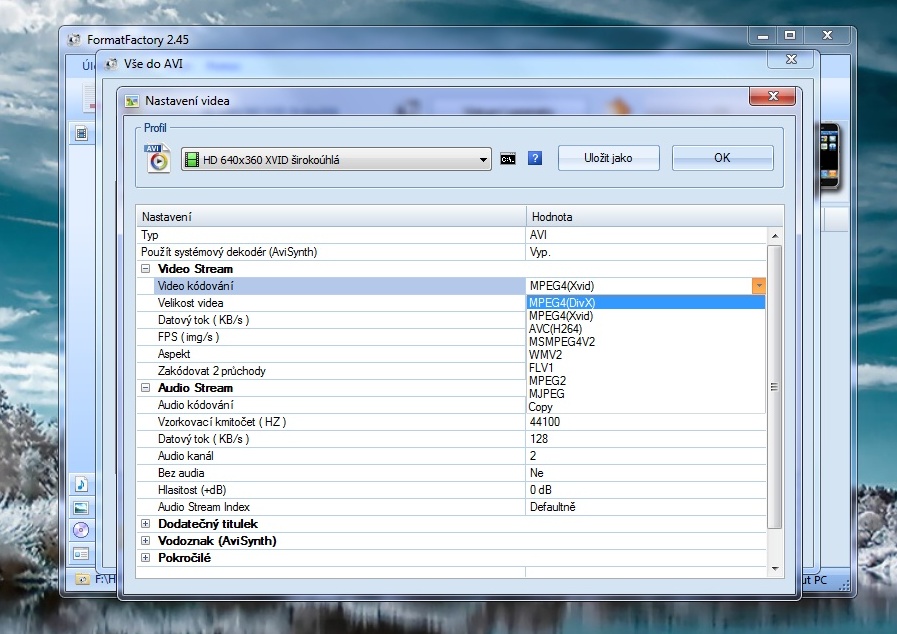Open the picture category icon in sidebar
The height and width of the screenshot is (634, 897).
[x=81, y=507]
